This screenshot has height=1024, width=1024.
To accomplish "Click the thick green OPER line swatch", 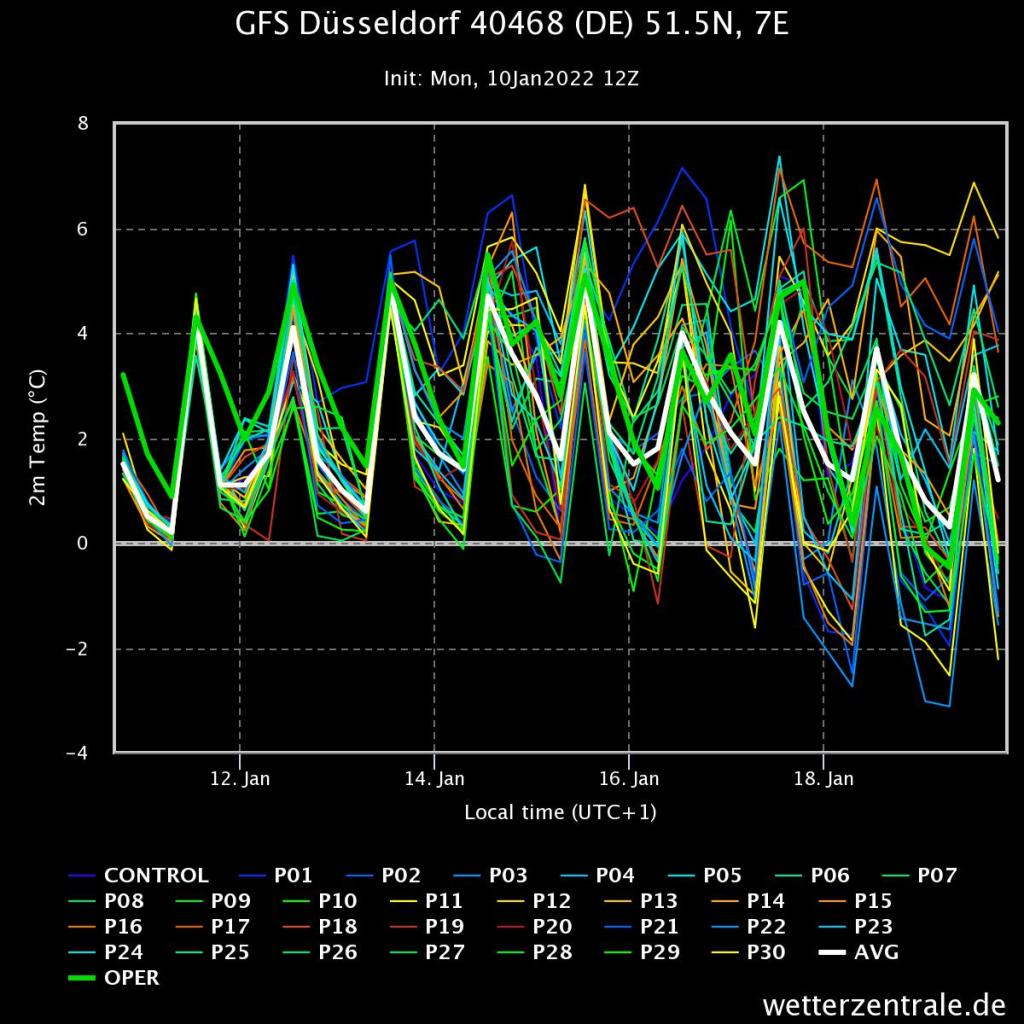I will coord(82,978).
